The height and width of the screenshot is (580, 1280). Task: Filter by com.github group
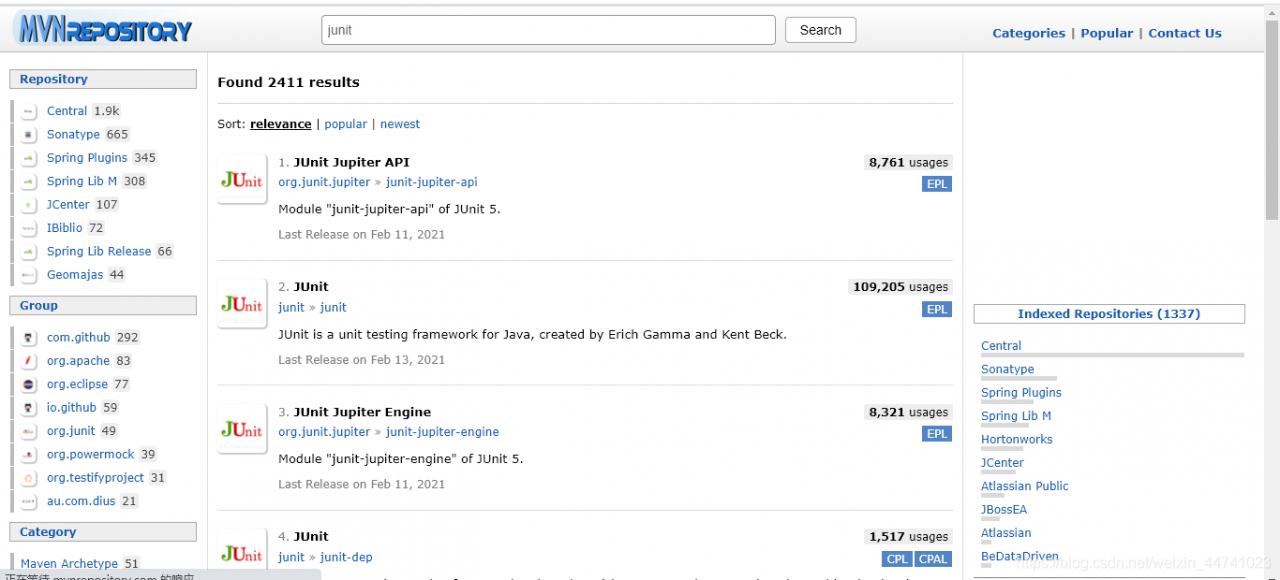click(78, 338)
